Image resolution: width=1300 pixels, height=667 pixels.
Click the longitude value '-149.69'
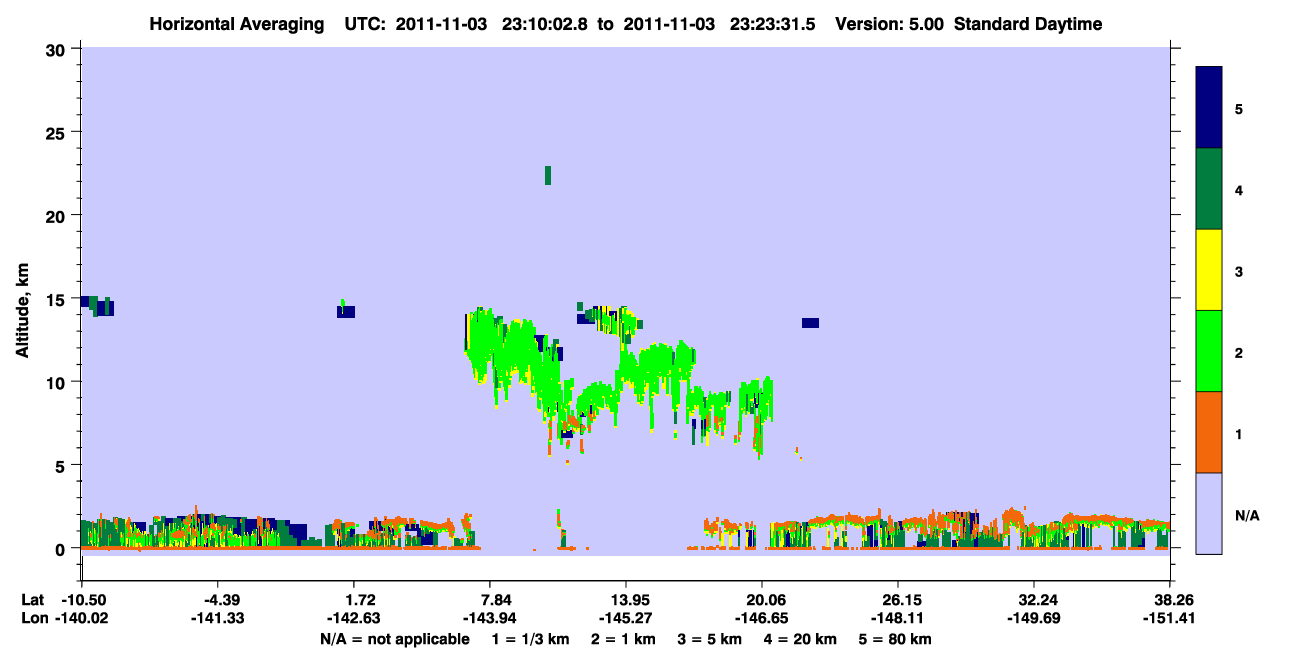tap(1034, 619)
